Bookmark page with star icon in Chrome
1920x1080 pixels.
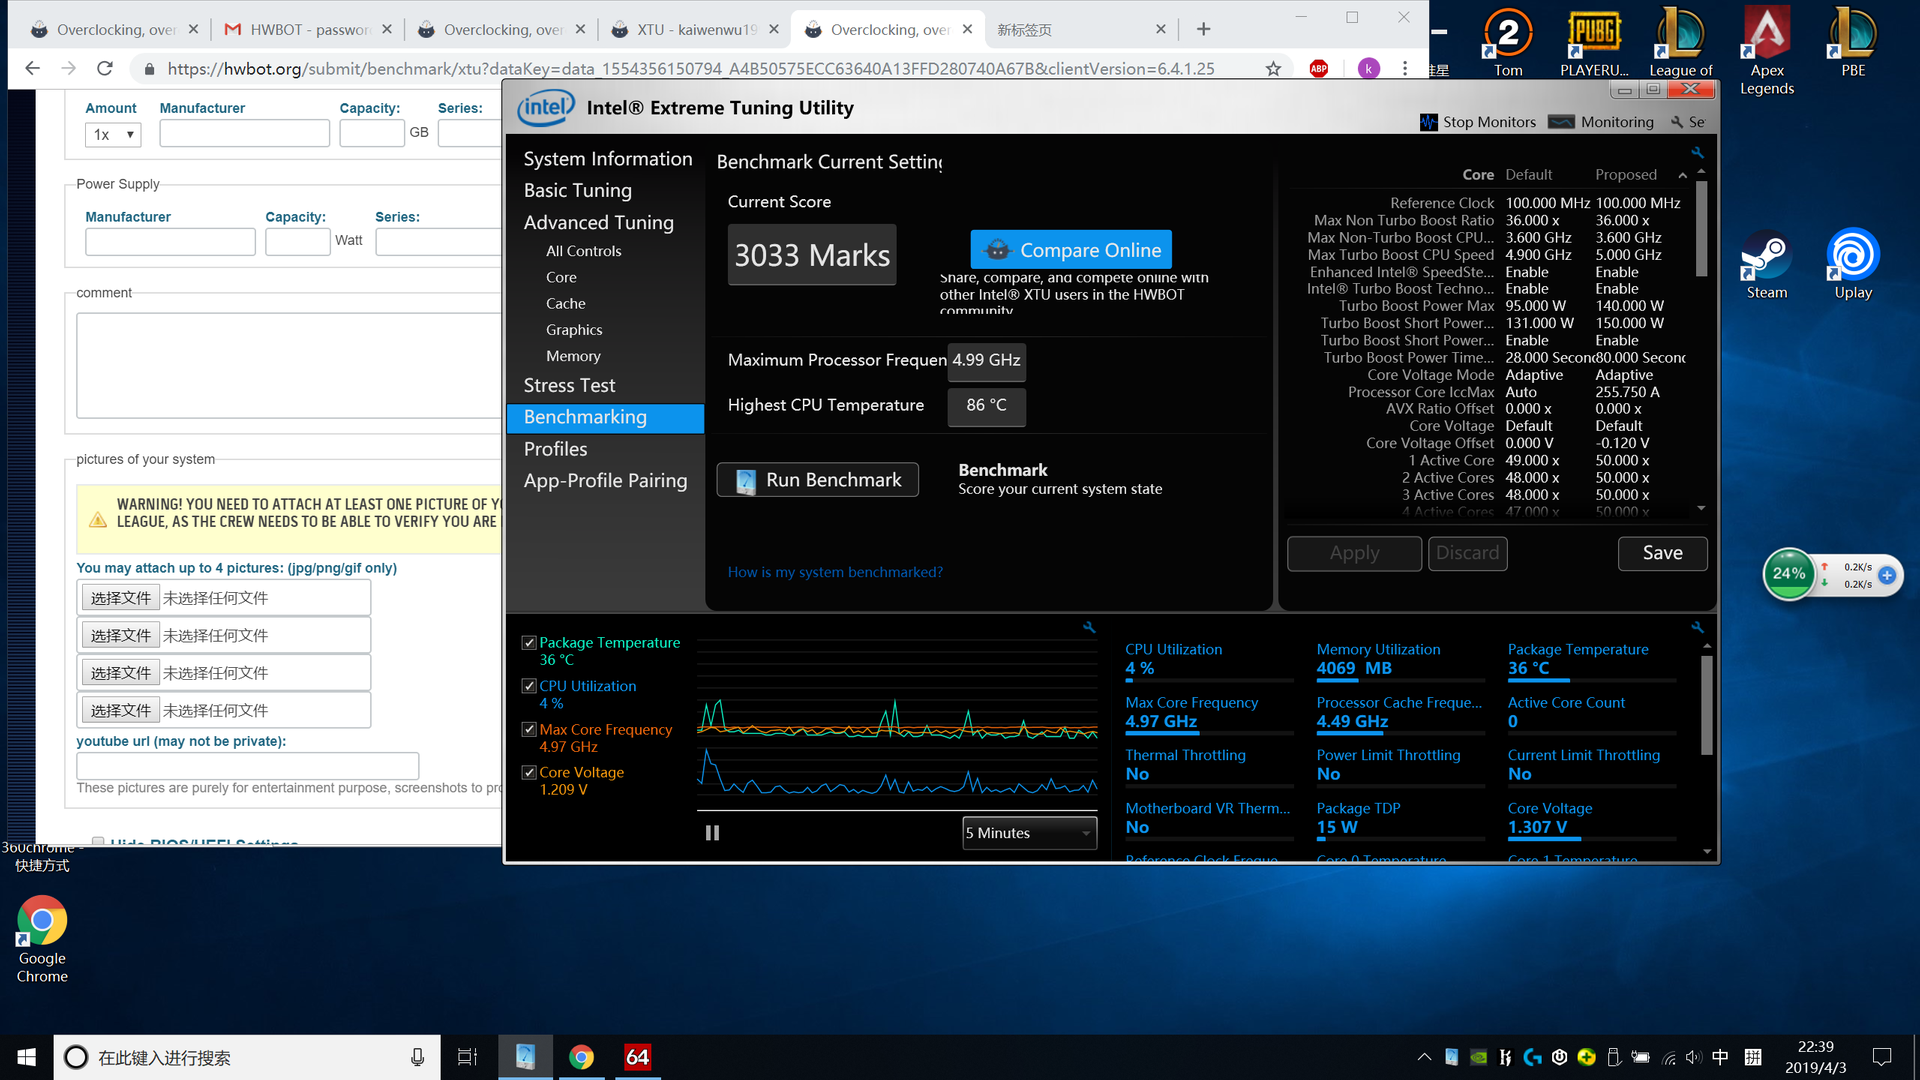pyautogui.click(x=1273, y=69)
